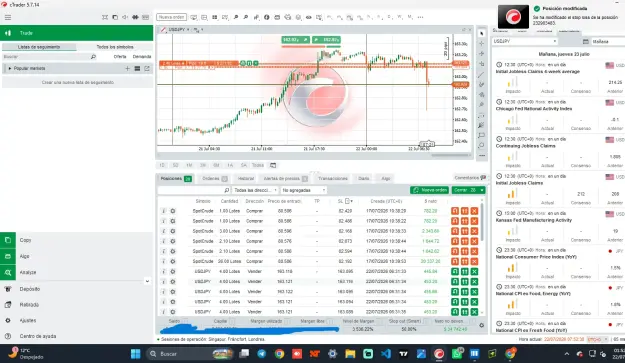Select the cursor pointer tool
This screenshot has width=625, height=363.
pyautogui.click(x=482, y=33)
